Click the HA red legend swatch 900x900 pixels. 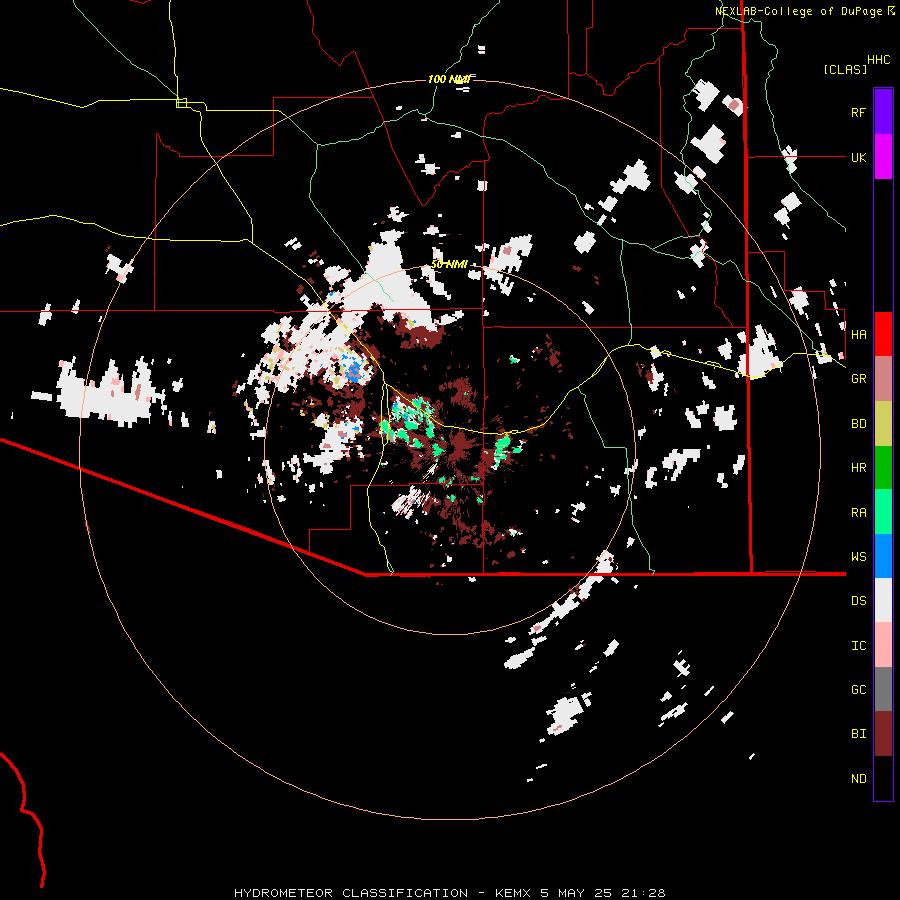pyautogui.click(x=883, y=334)
